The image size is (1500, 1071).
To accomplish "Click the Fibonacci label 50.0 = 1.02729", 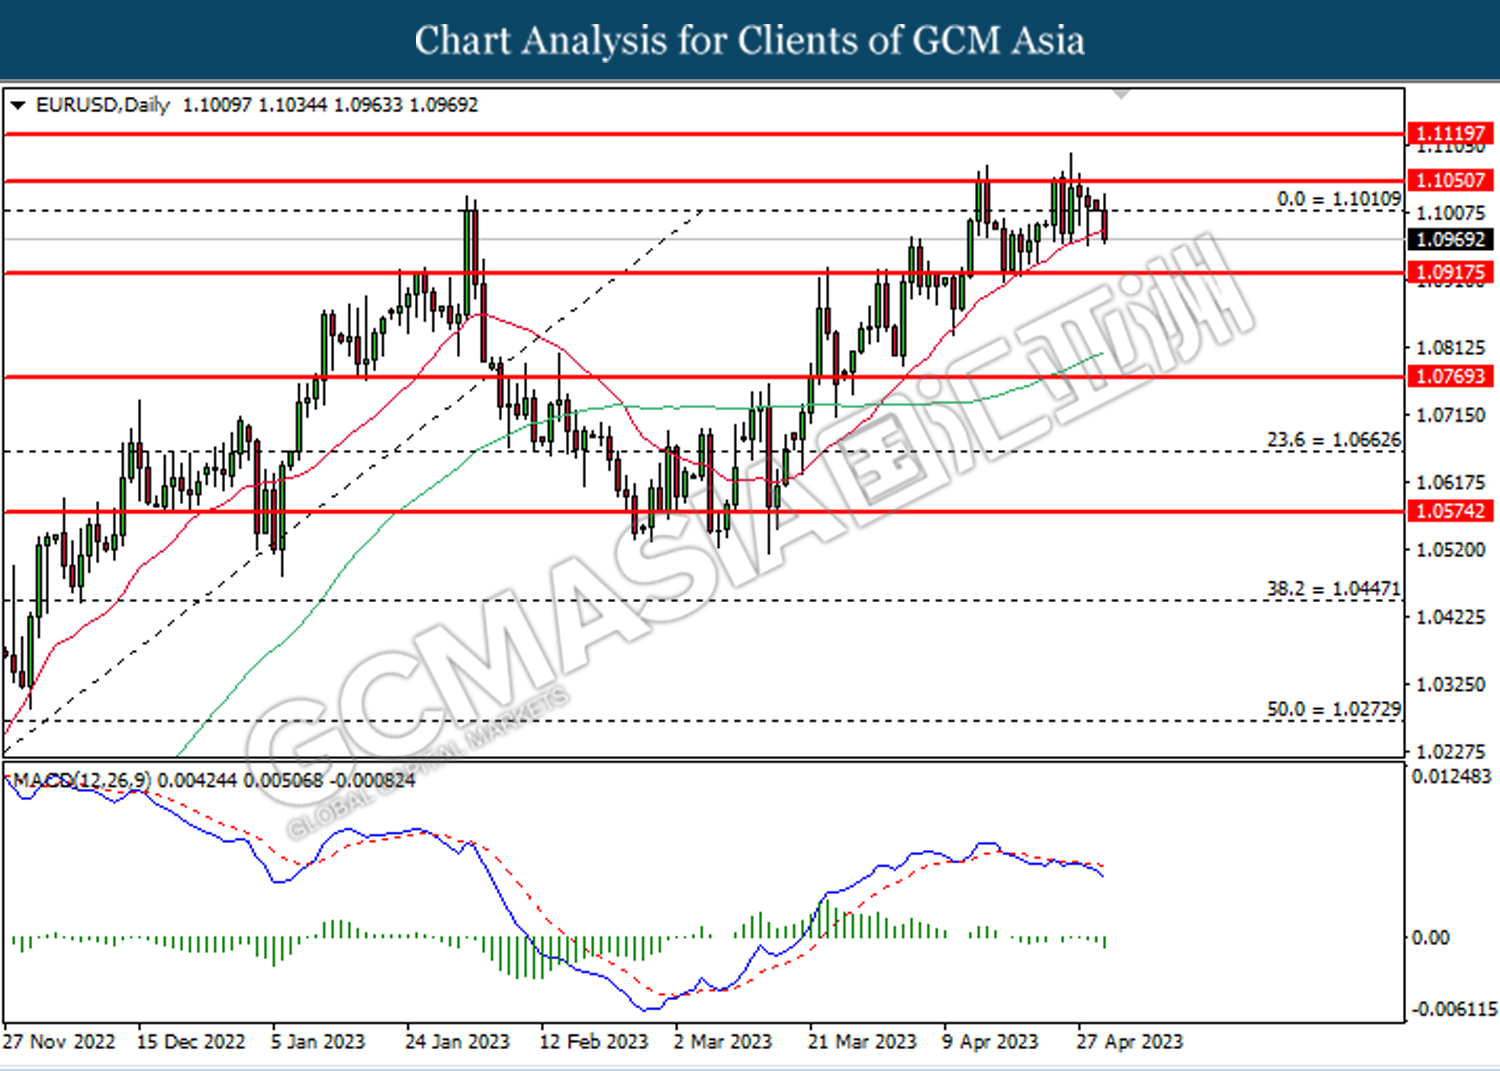I will (1334, 709).
